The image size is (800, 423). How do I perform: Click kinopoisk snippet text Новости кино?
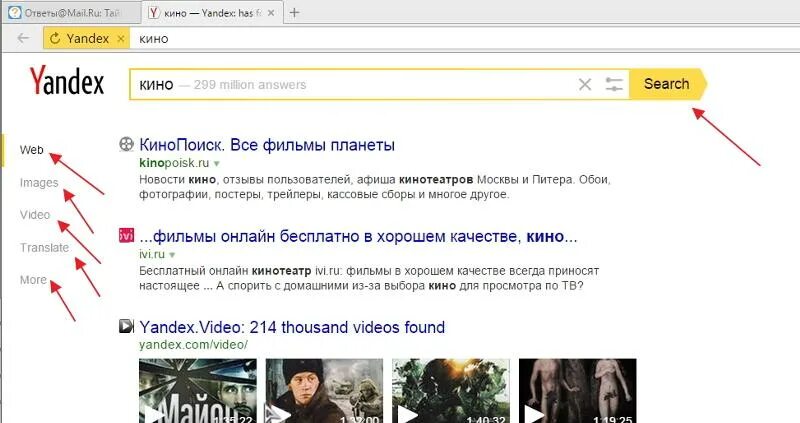178,180
